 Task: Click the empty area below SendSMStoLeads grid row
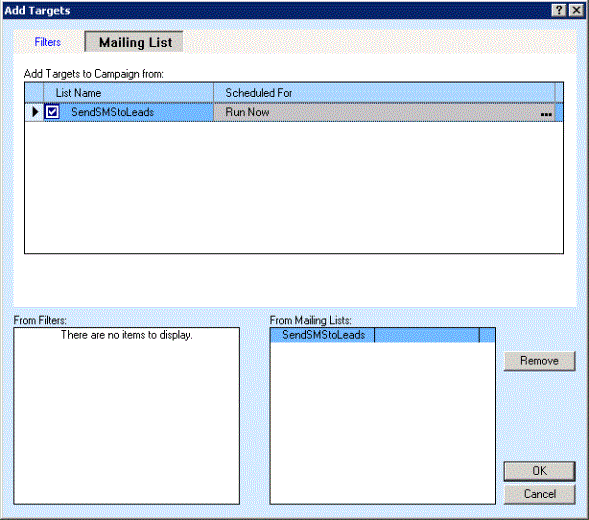(x=294, y=187)
